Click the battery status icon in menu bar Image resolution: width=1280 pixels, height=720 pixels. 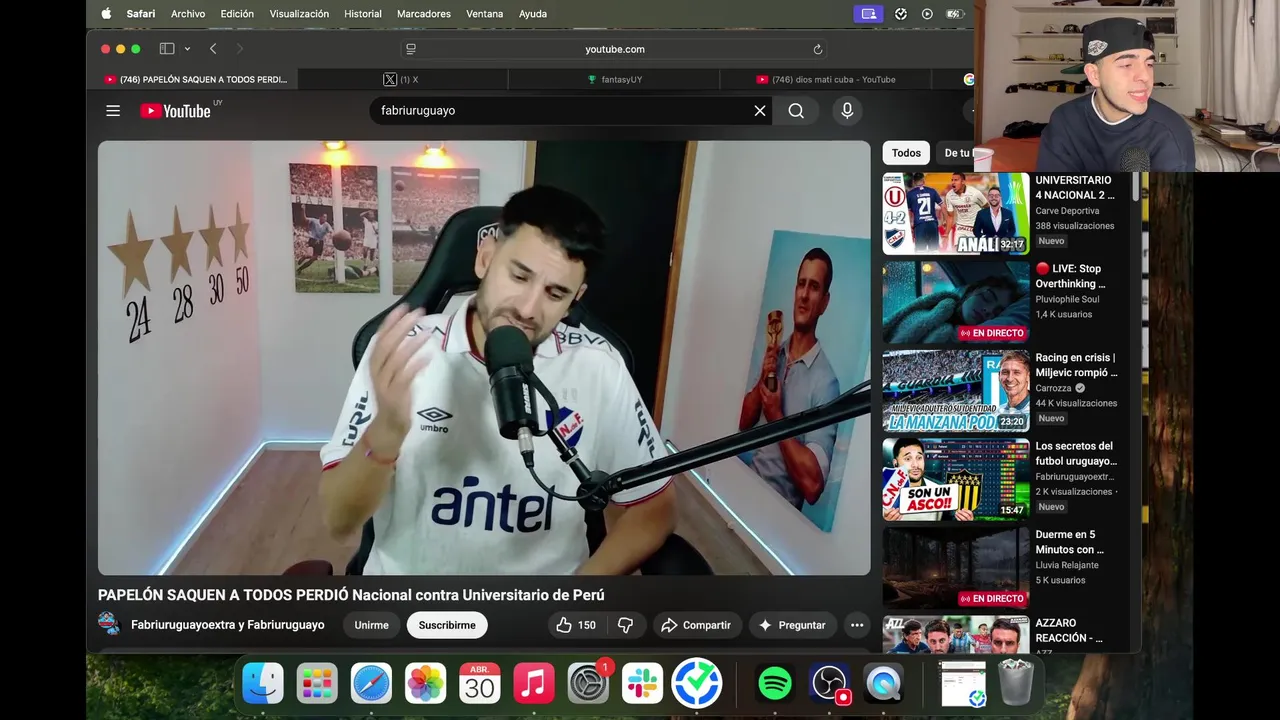point(954,14)
